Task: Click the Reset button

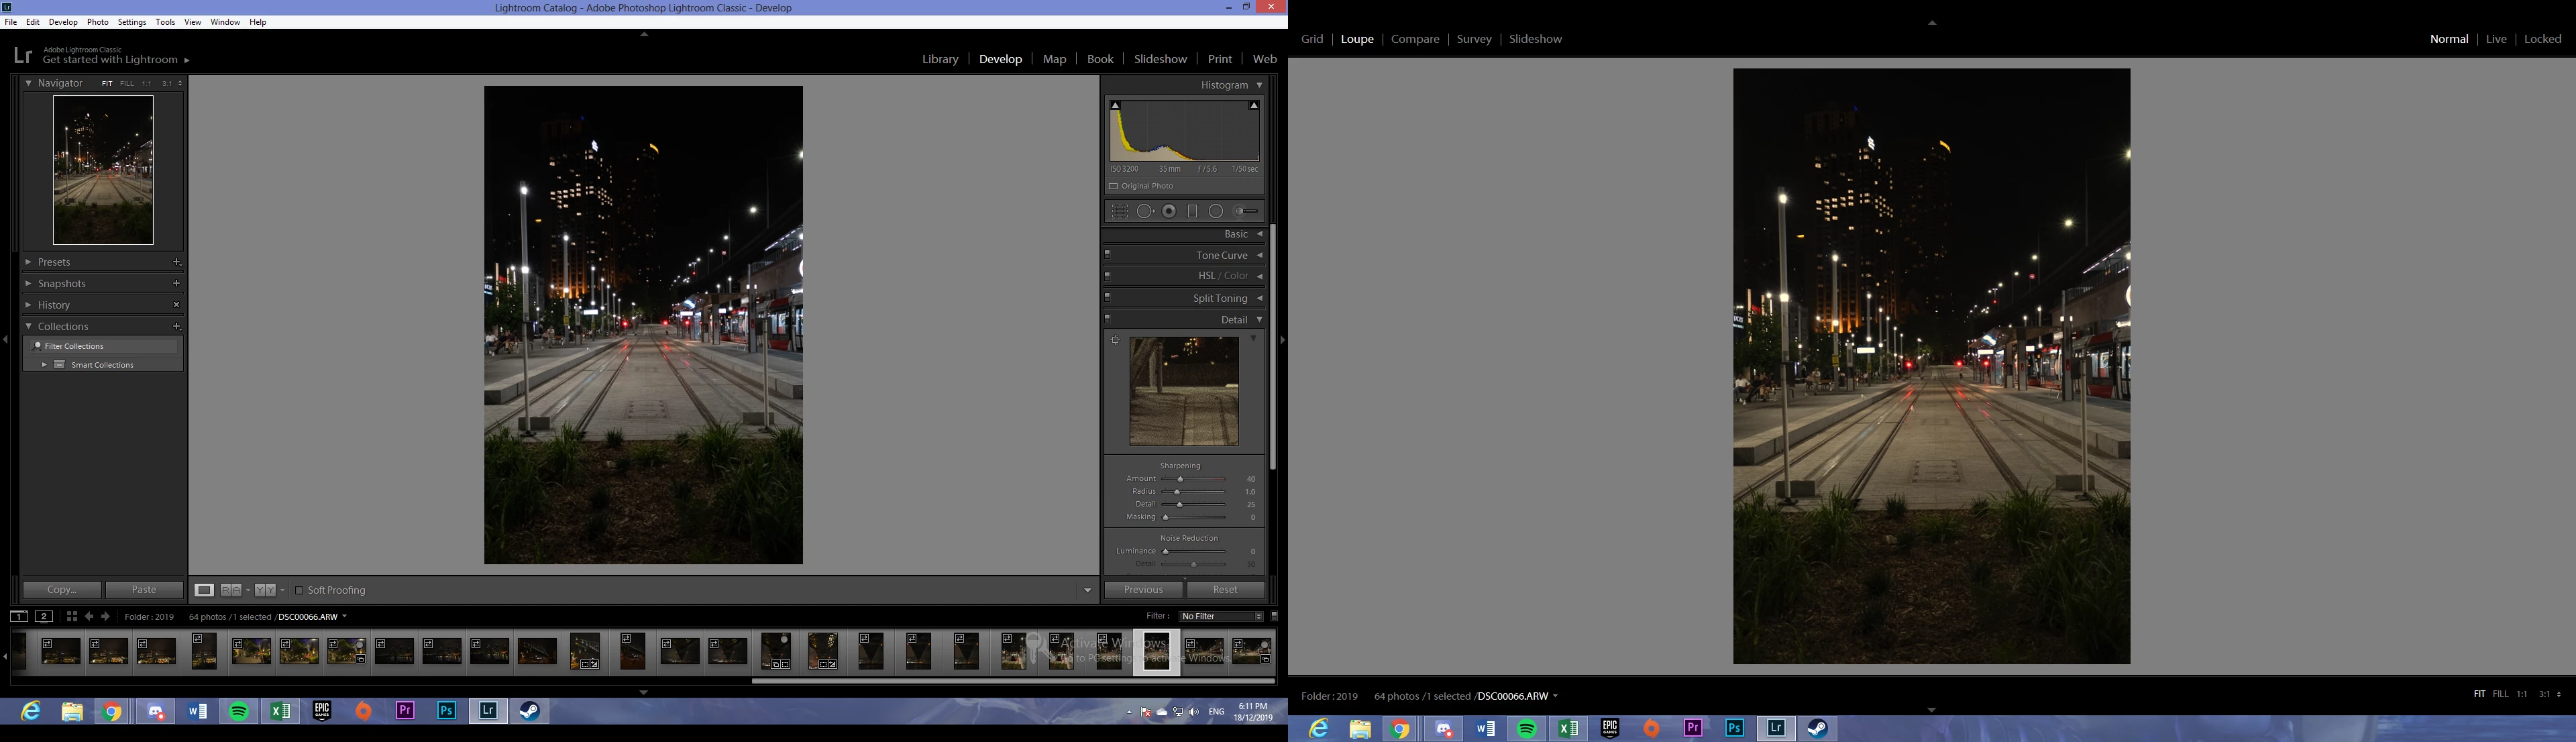Action: (1225, 590)
